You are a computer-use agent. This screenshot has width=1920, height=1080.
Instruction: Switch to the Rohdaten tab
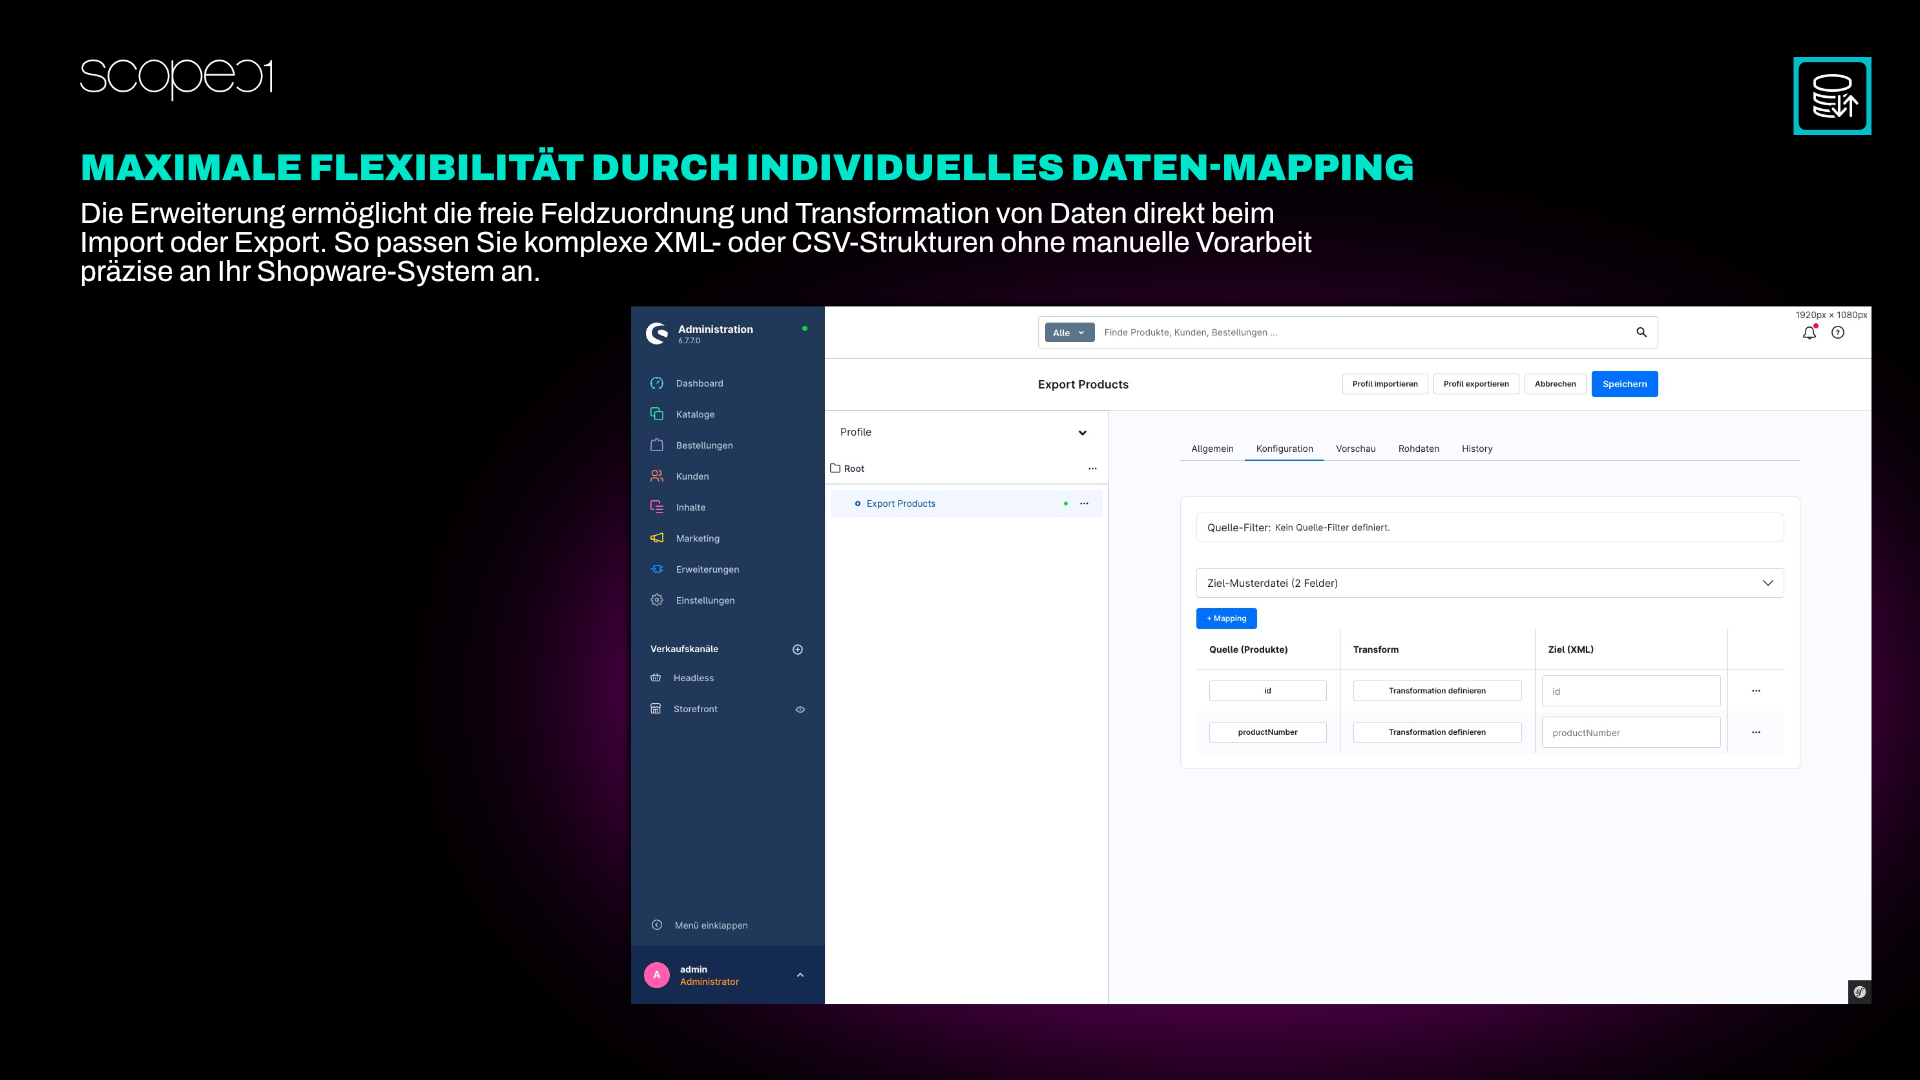coord(1418,449)
